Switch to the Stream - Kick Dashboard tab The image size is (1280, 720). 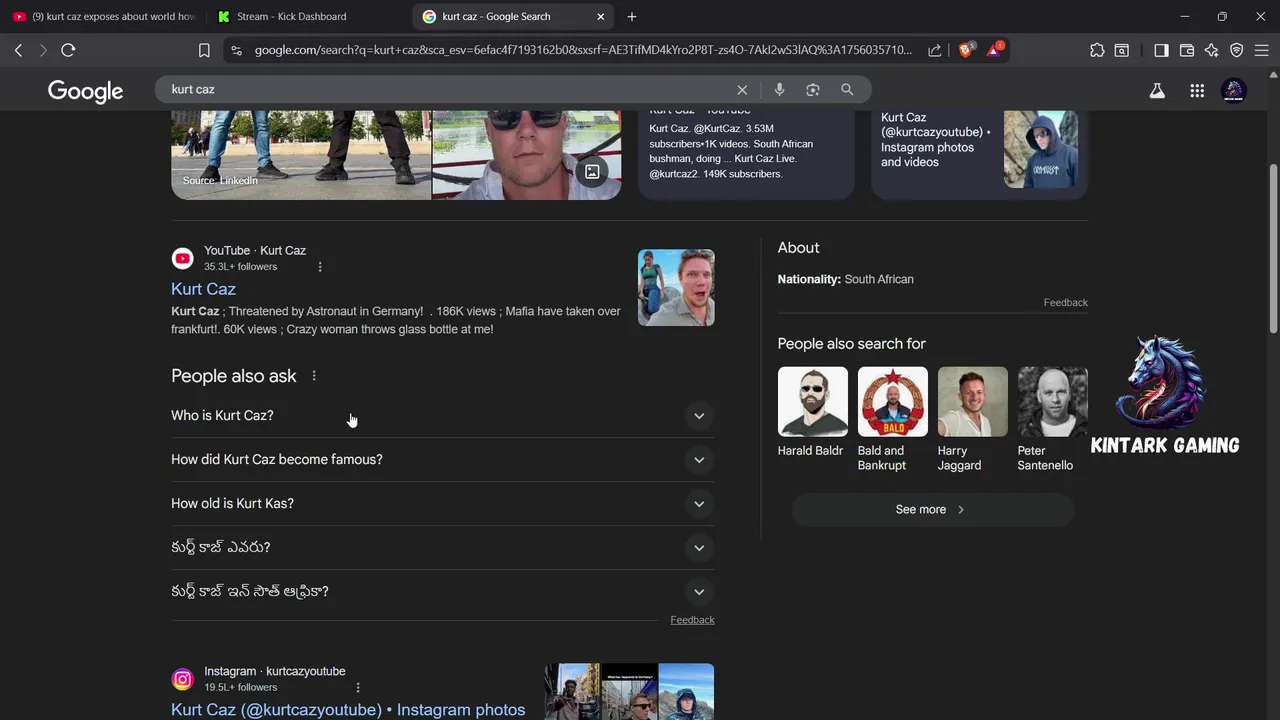coord(307,17)
